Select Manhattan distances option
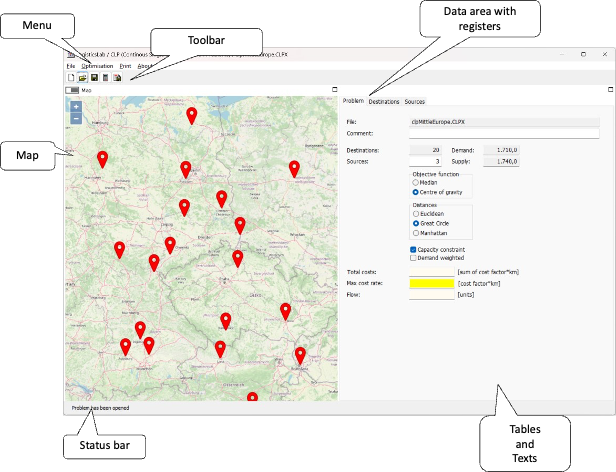The height and width of the screenshot is (472, 616). (416, 232)
